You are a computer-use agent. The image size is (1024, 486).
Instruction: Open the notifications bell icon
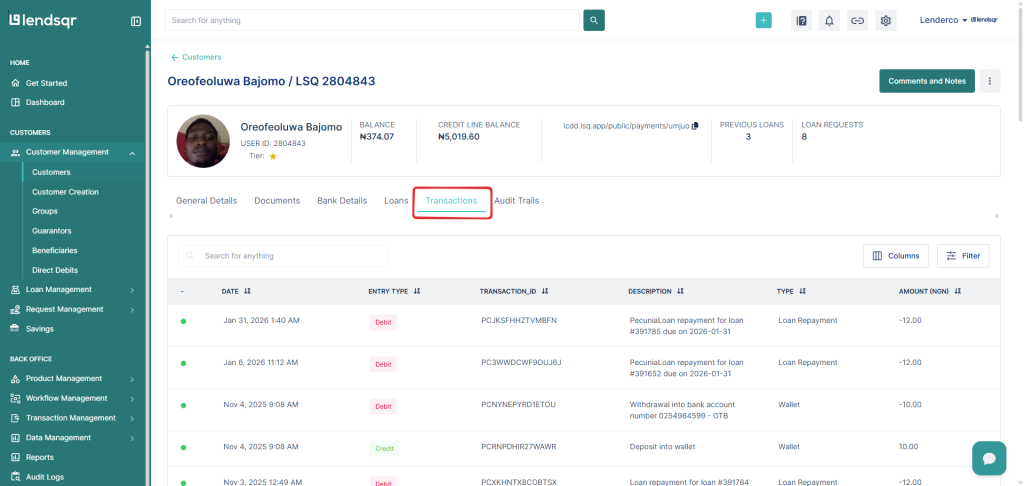pyautogui.click(x=829, y=20)
